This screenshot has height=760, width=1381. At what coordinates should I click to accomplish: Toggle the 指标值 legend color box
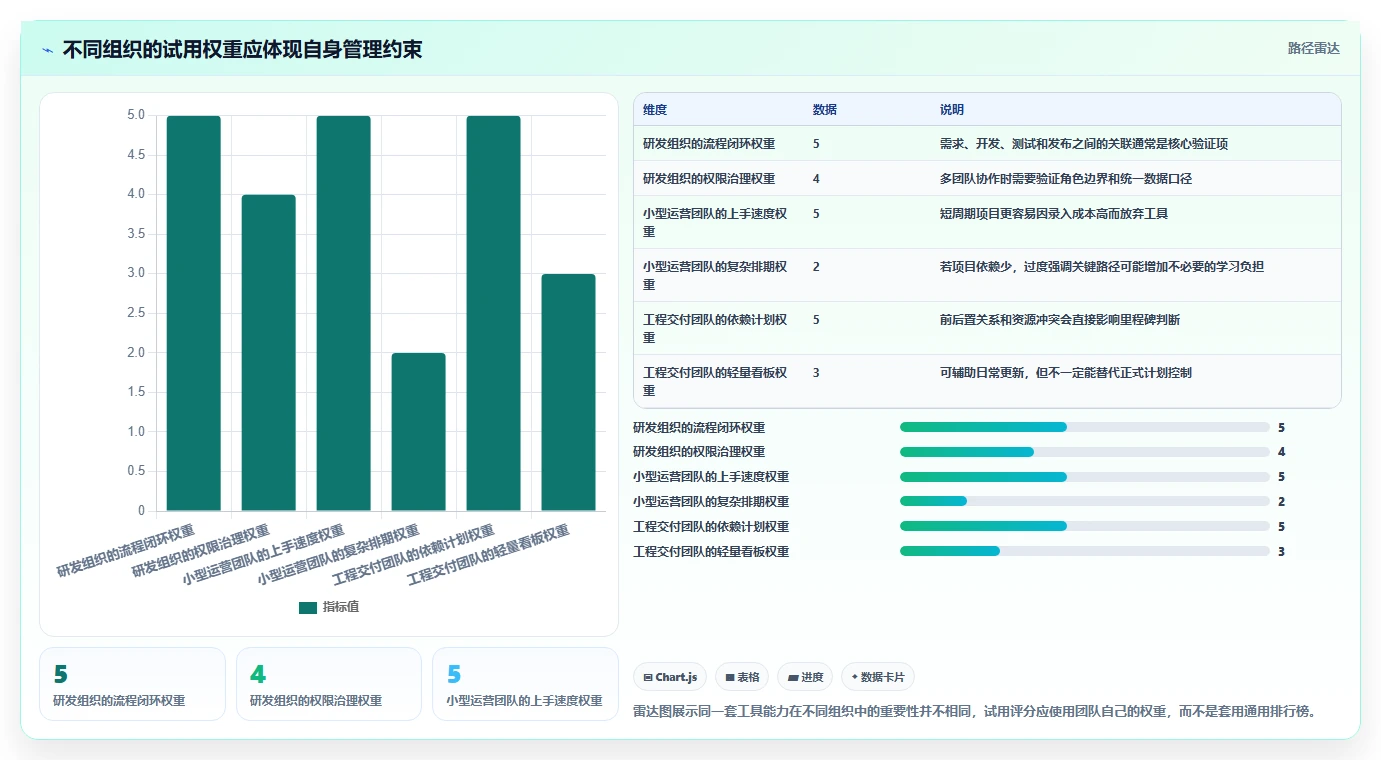point(308,607)
